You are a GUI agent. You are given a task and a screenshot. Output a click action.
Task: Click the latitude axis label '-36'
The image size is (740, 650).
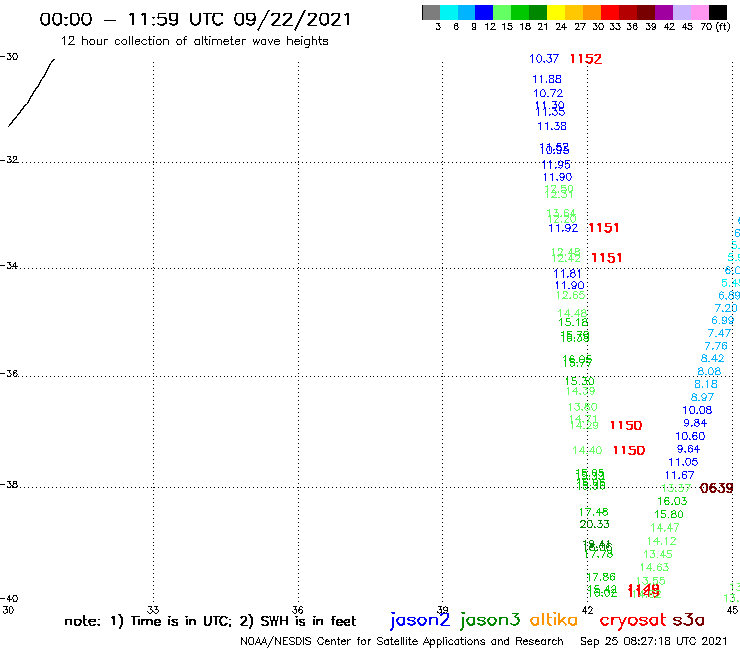tap(9, 374)
